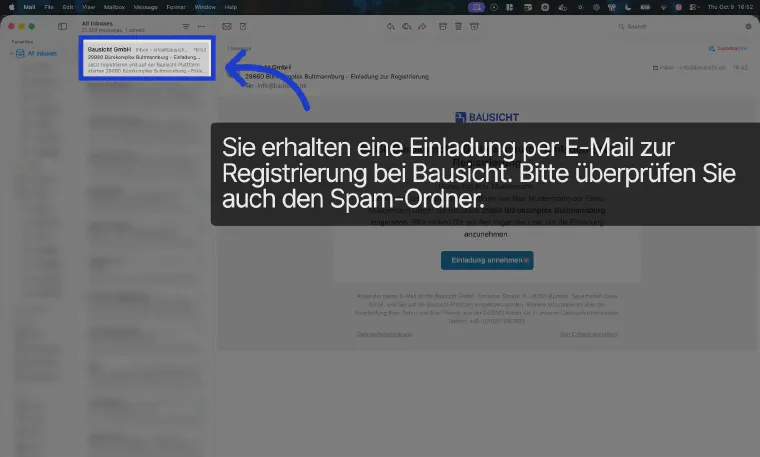Reply to the message

tap(390, 27)
